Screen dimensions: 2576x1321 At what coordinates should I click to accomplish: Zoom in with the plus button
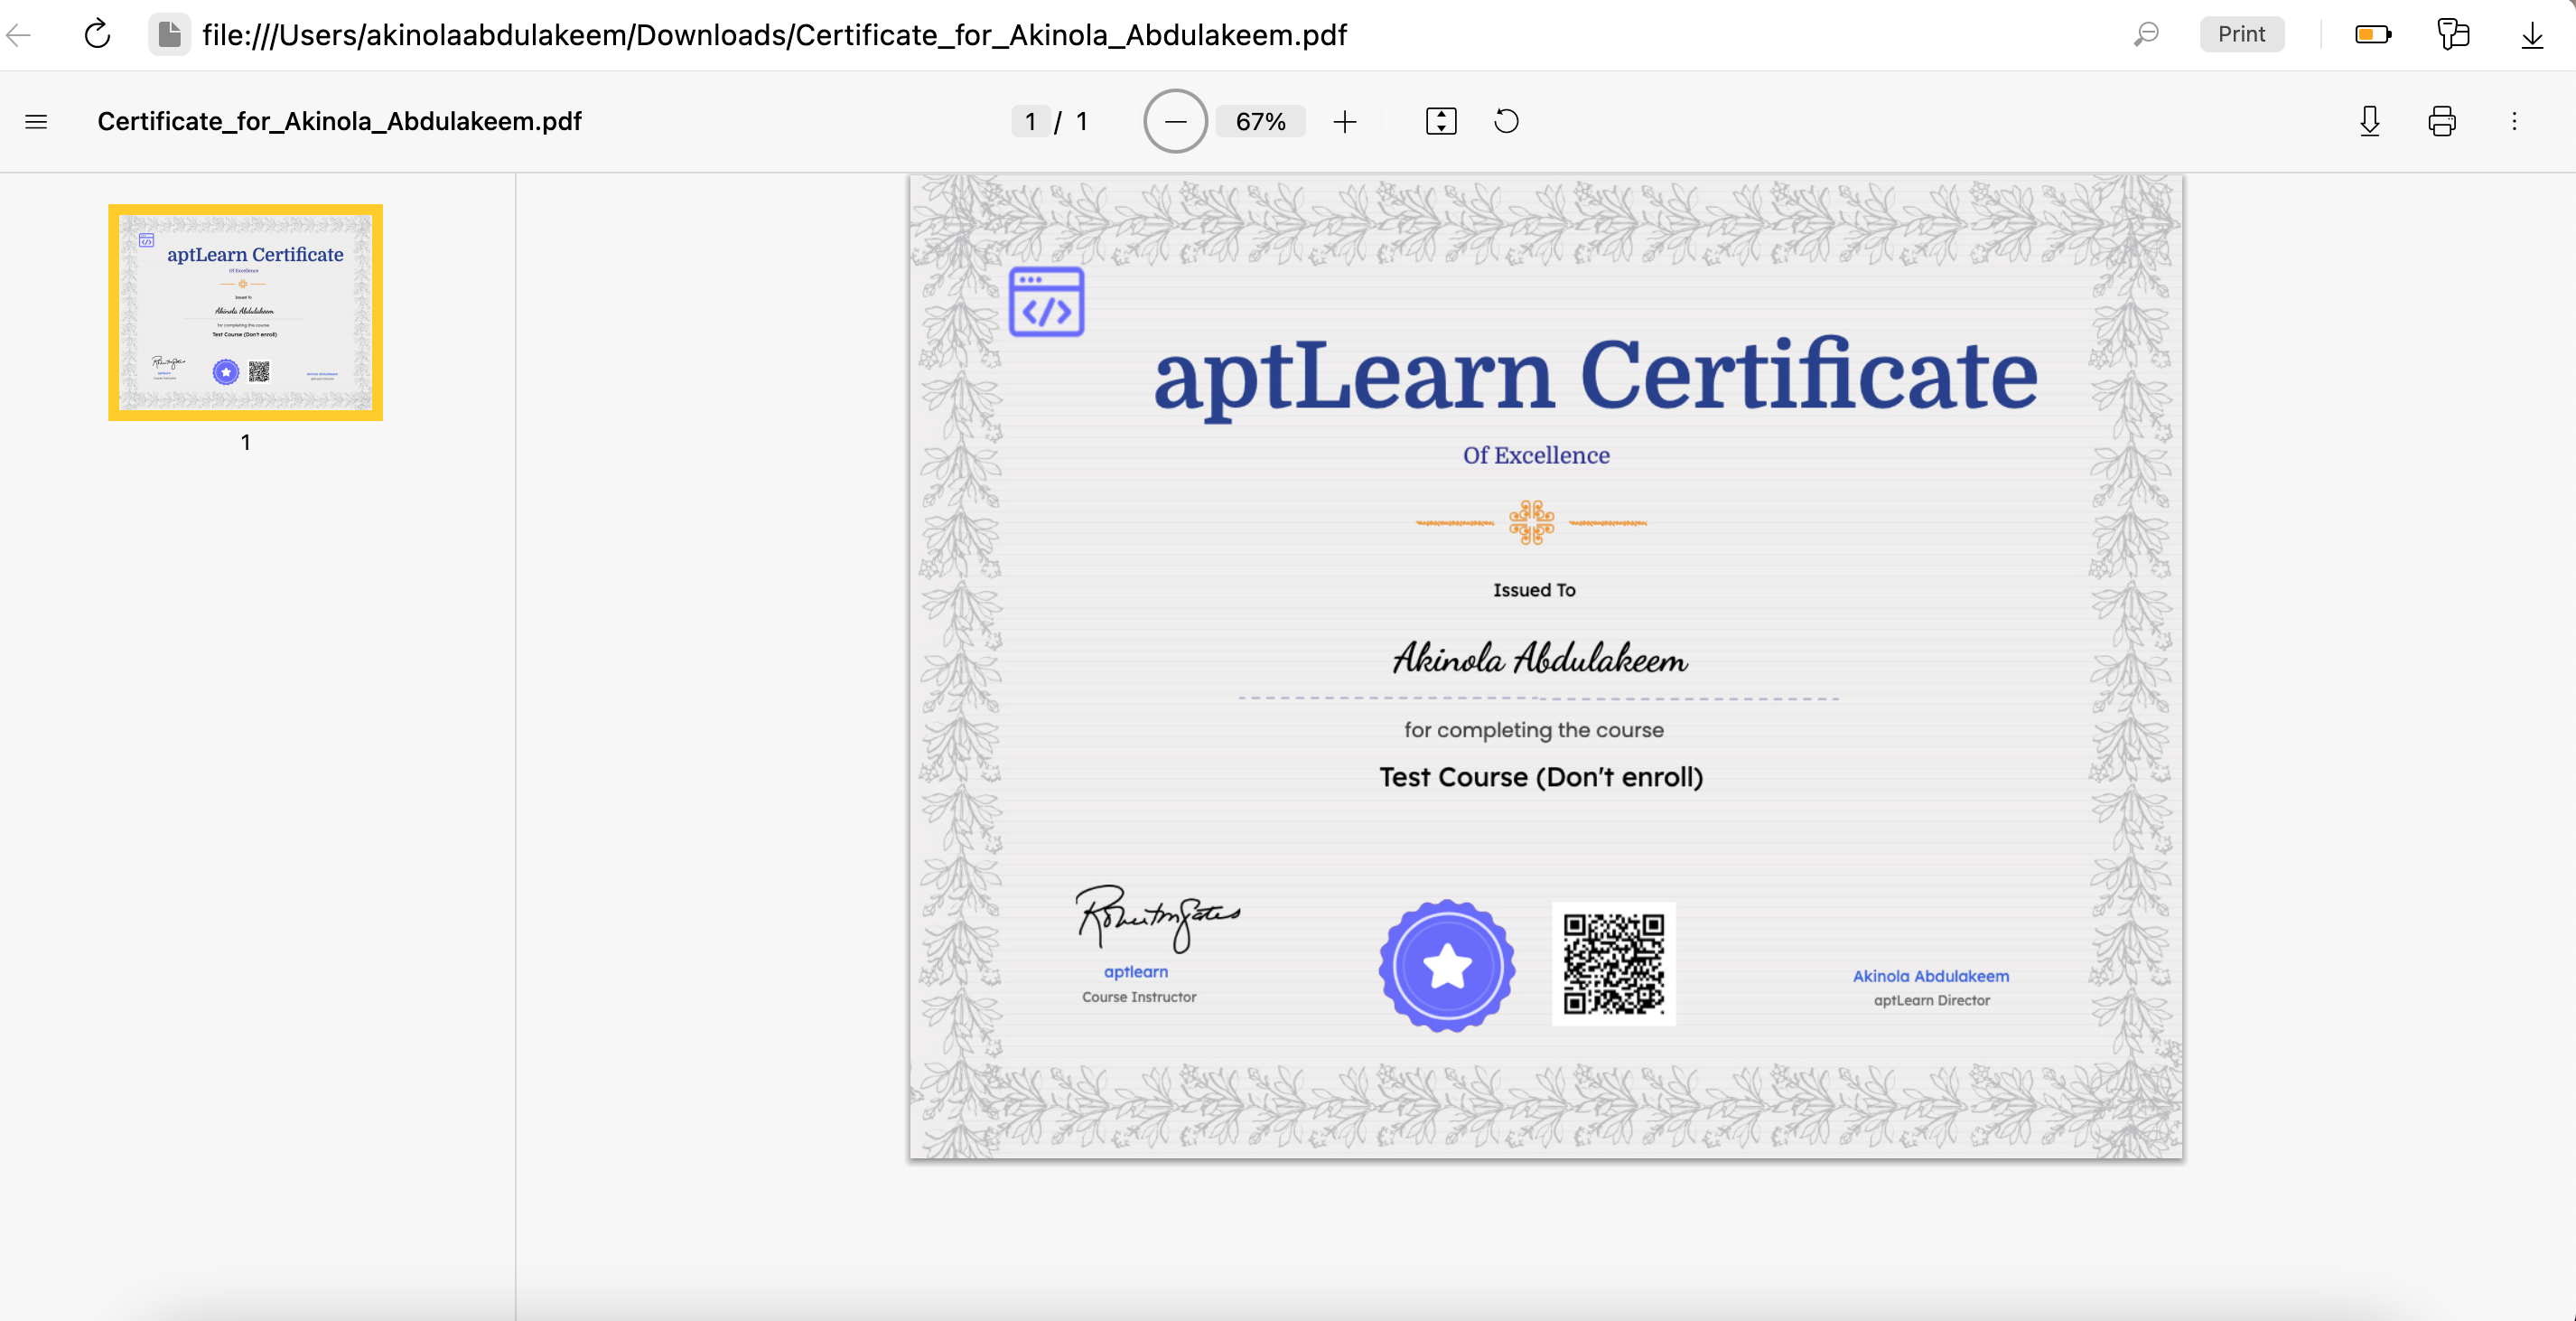point(1345,122)
